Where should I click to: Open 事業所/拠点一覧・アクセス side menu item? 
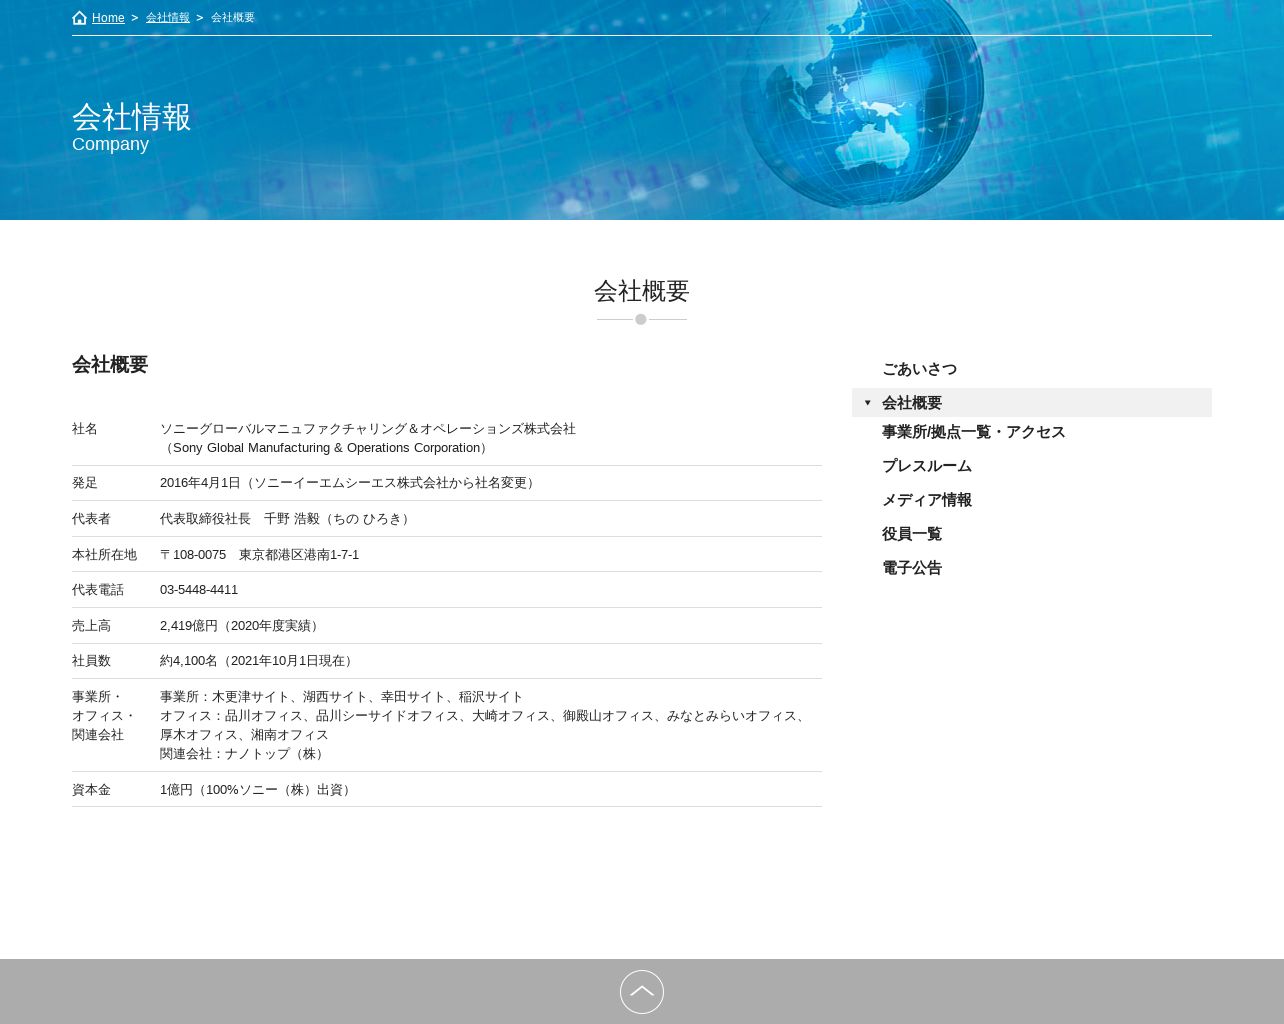coord(973,432)
